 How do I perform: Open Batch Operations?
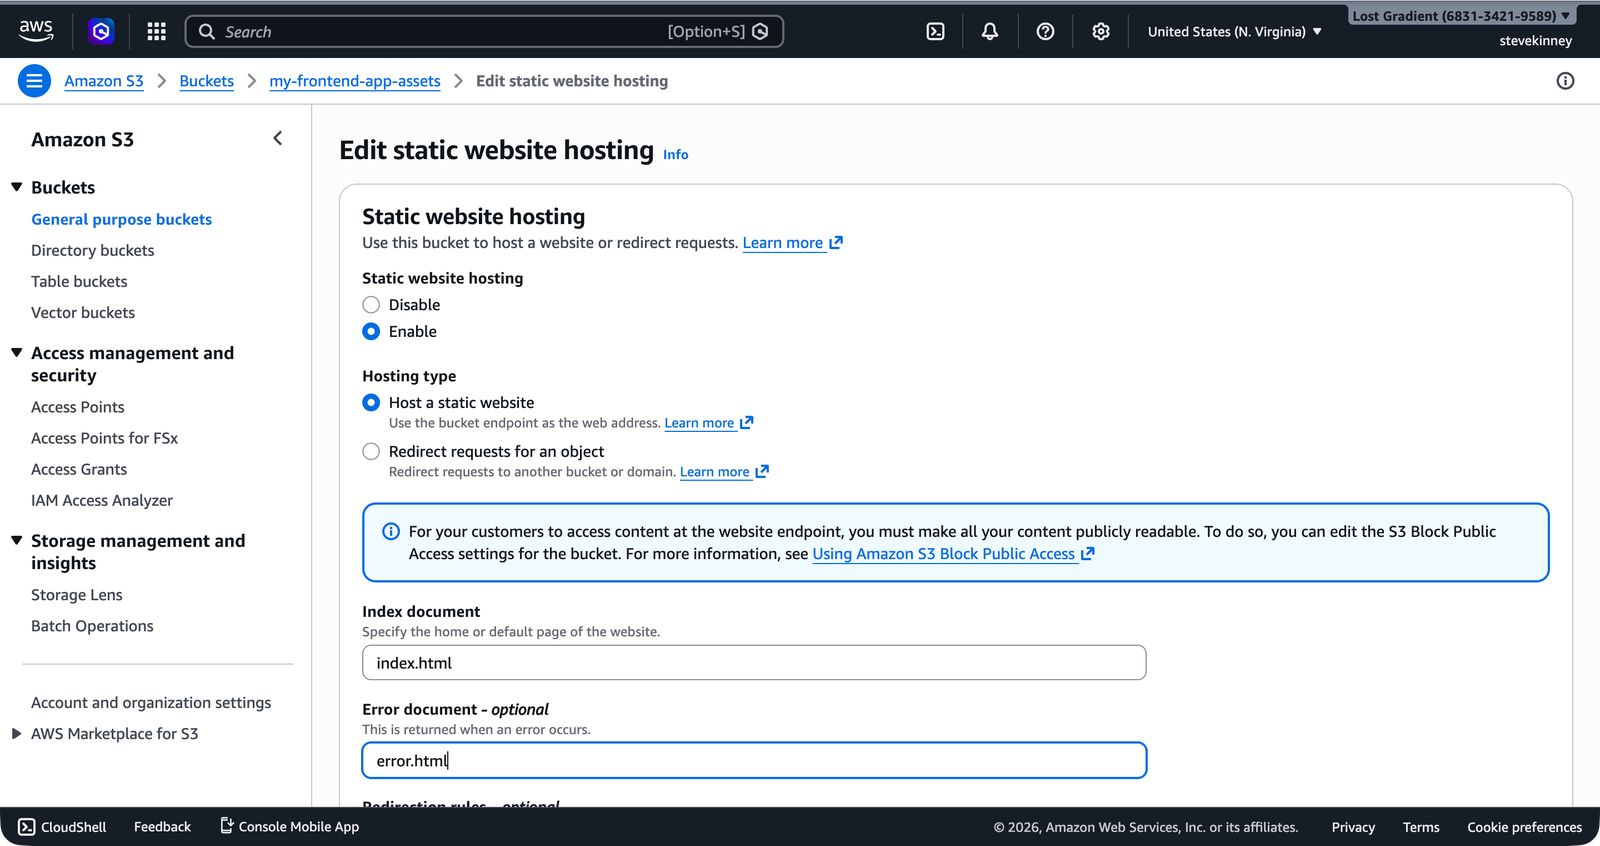pyautogui.click(x=92, y=626)
